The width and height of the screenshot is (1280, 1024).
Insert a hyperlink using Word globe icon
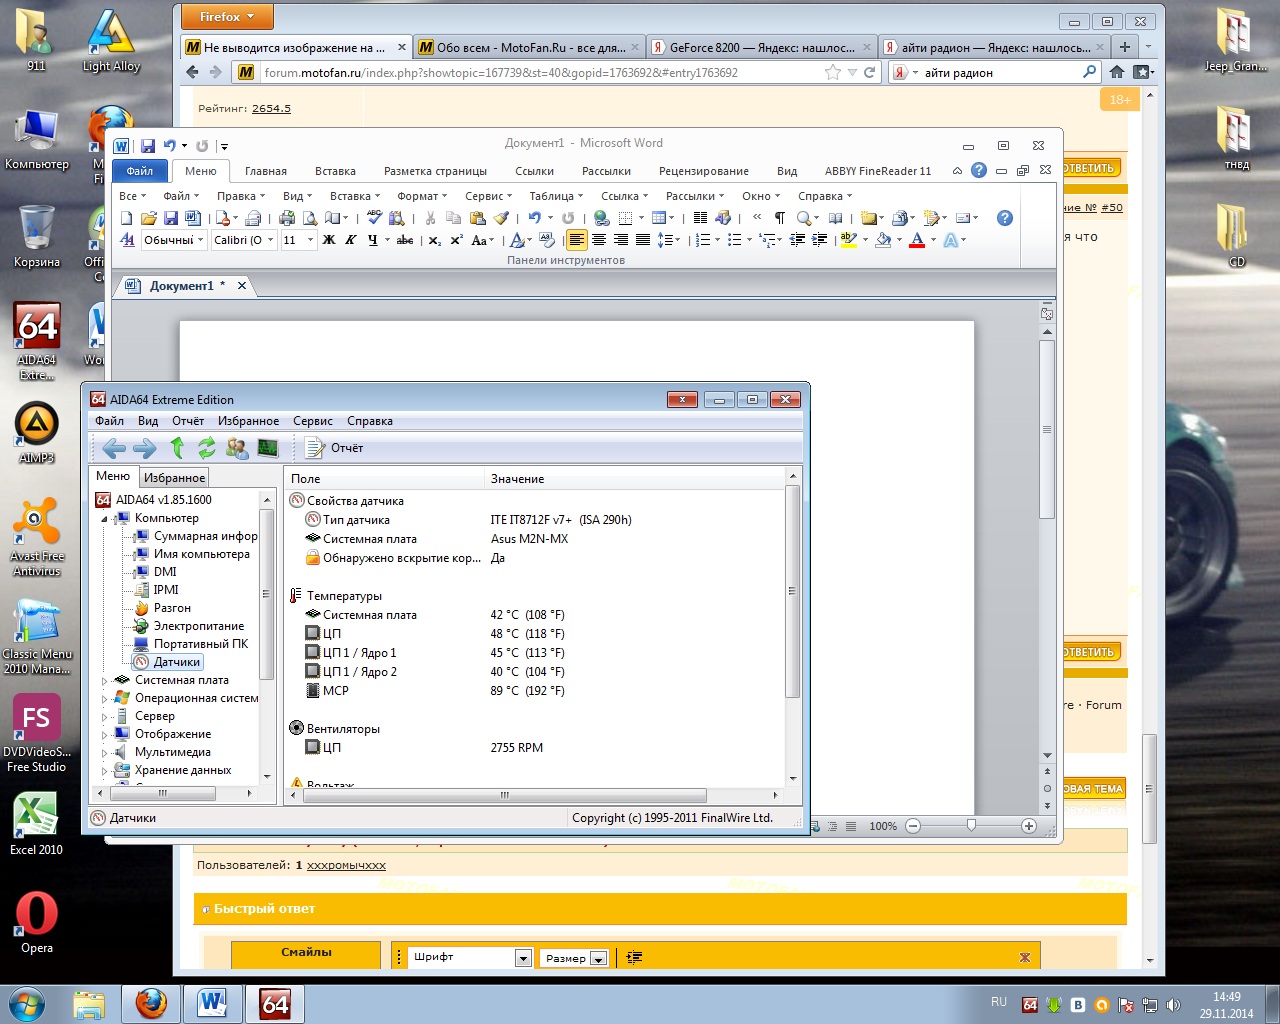(x=601, y=218)
